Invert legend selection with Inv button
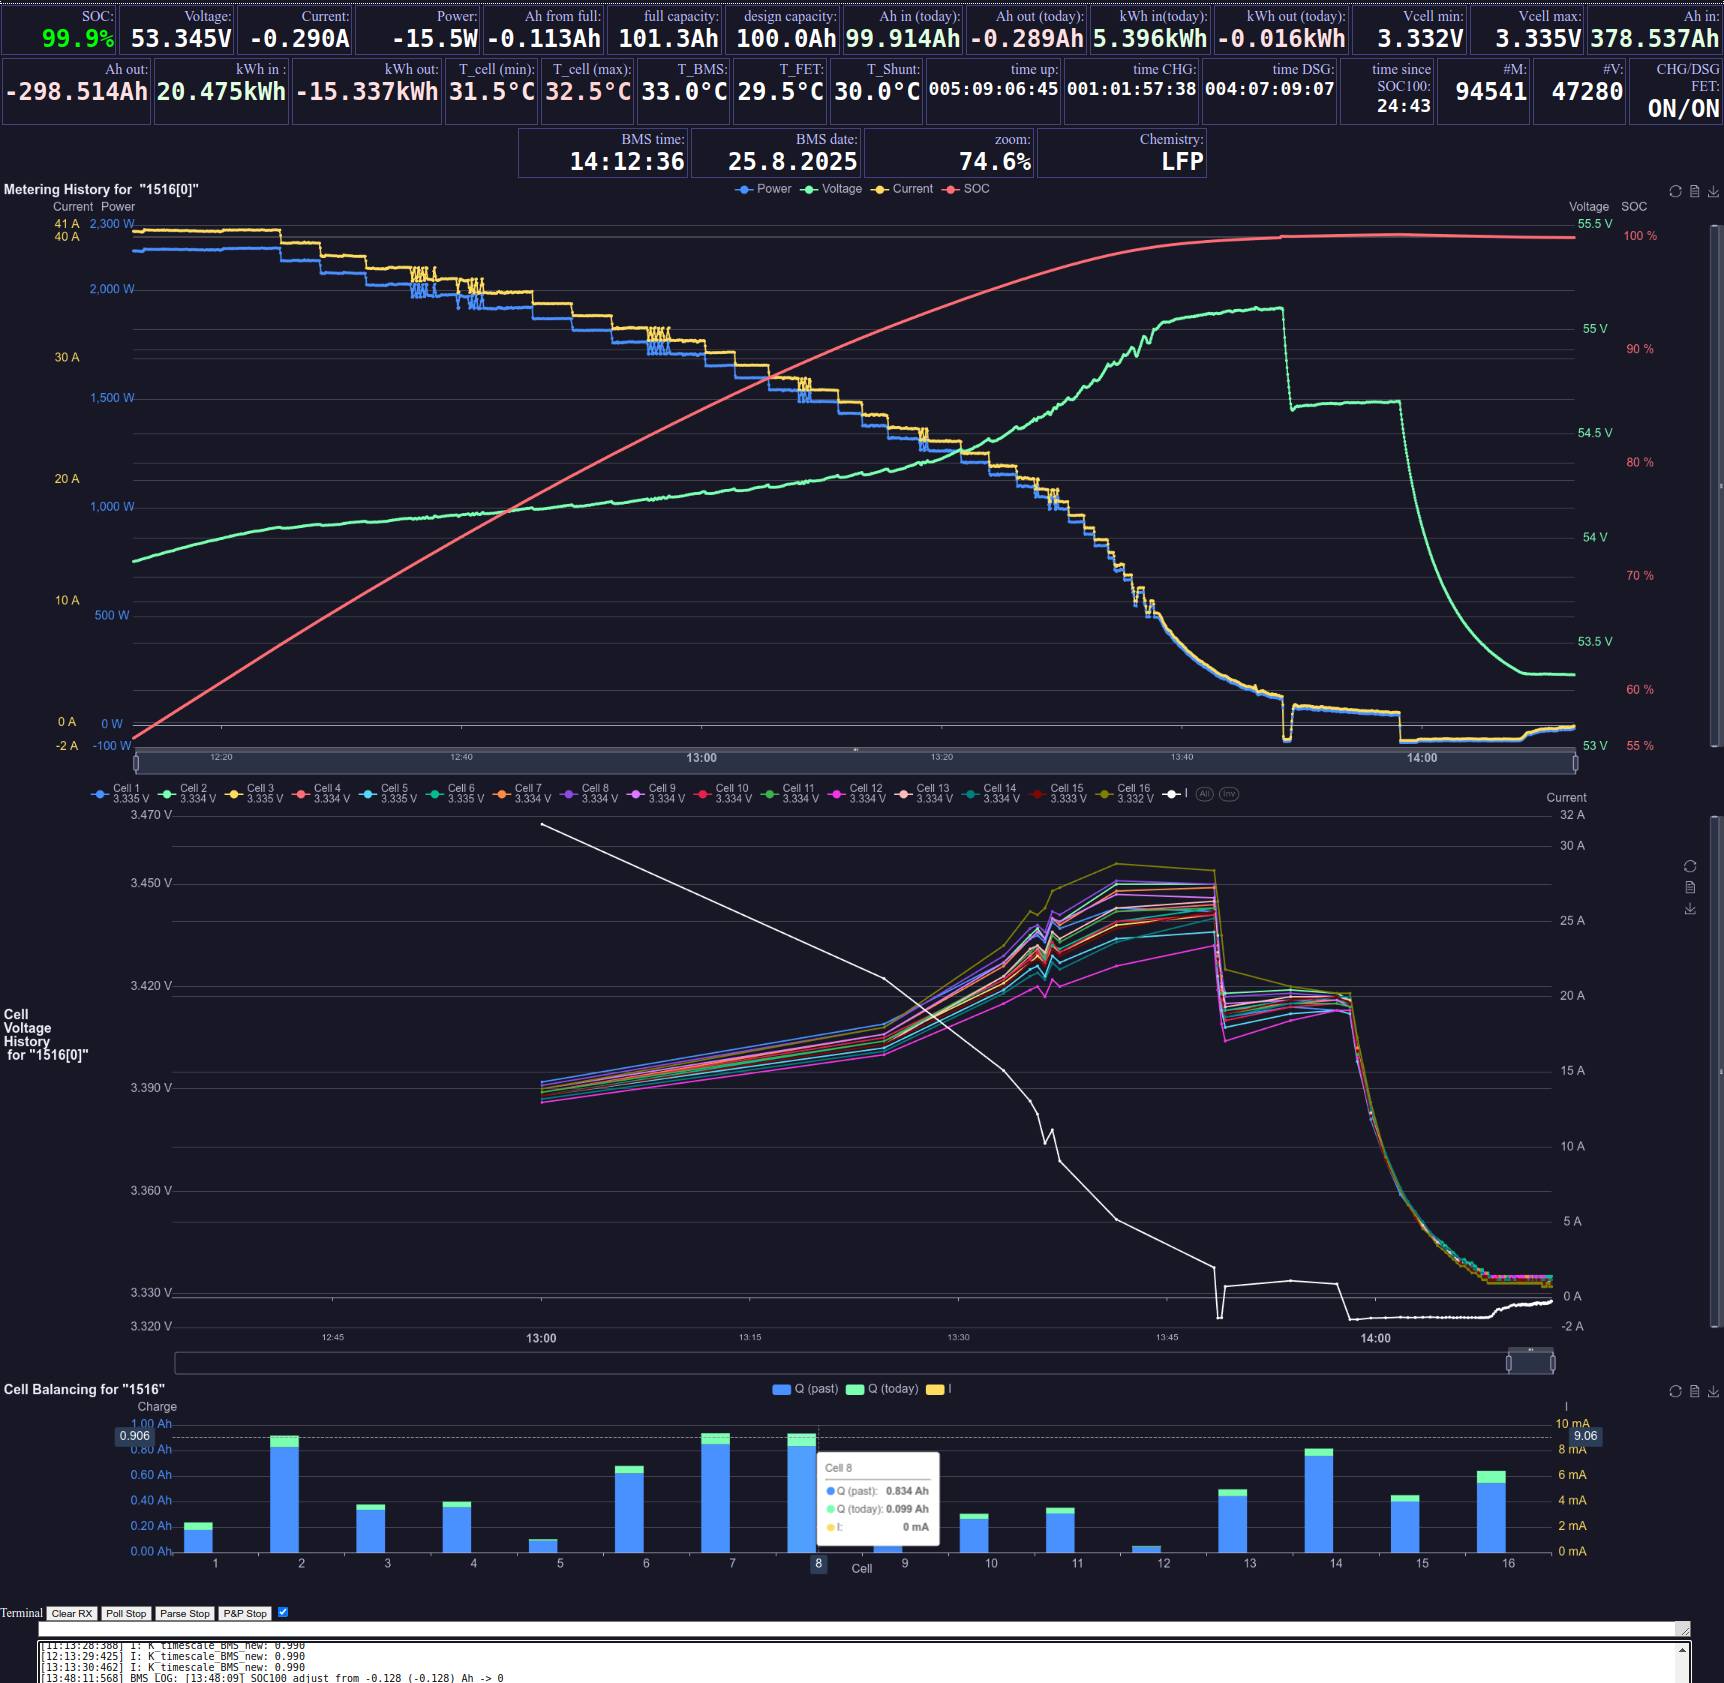1724x1683 pixels. pyautogui.click(x=1229, y=794)
